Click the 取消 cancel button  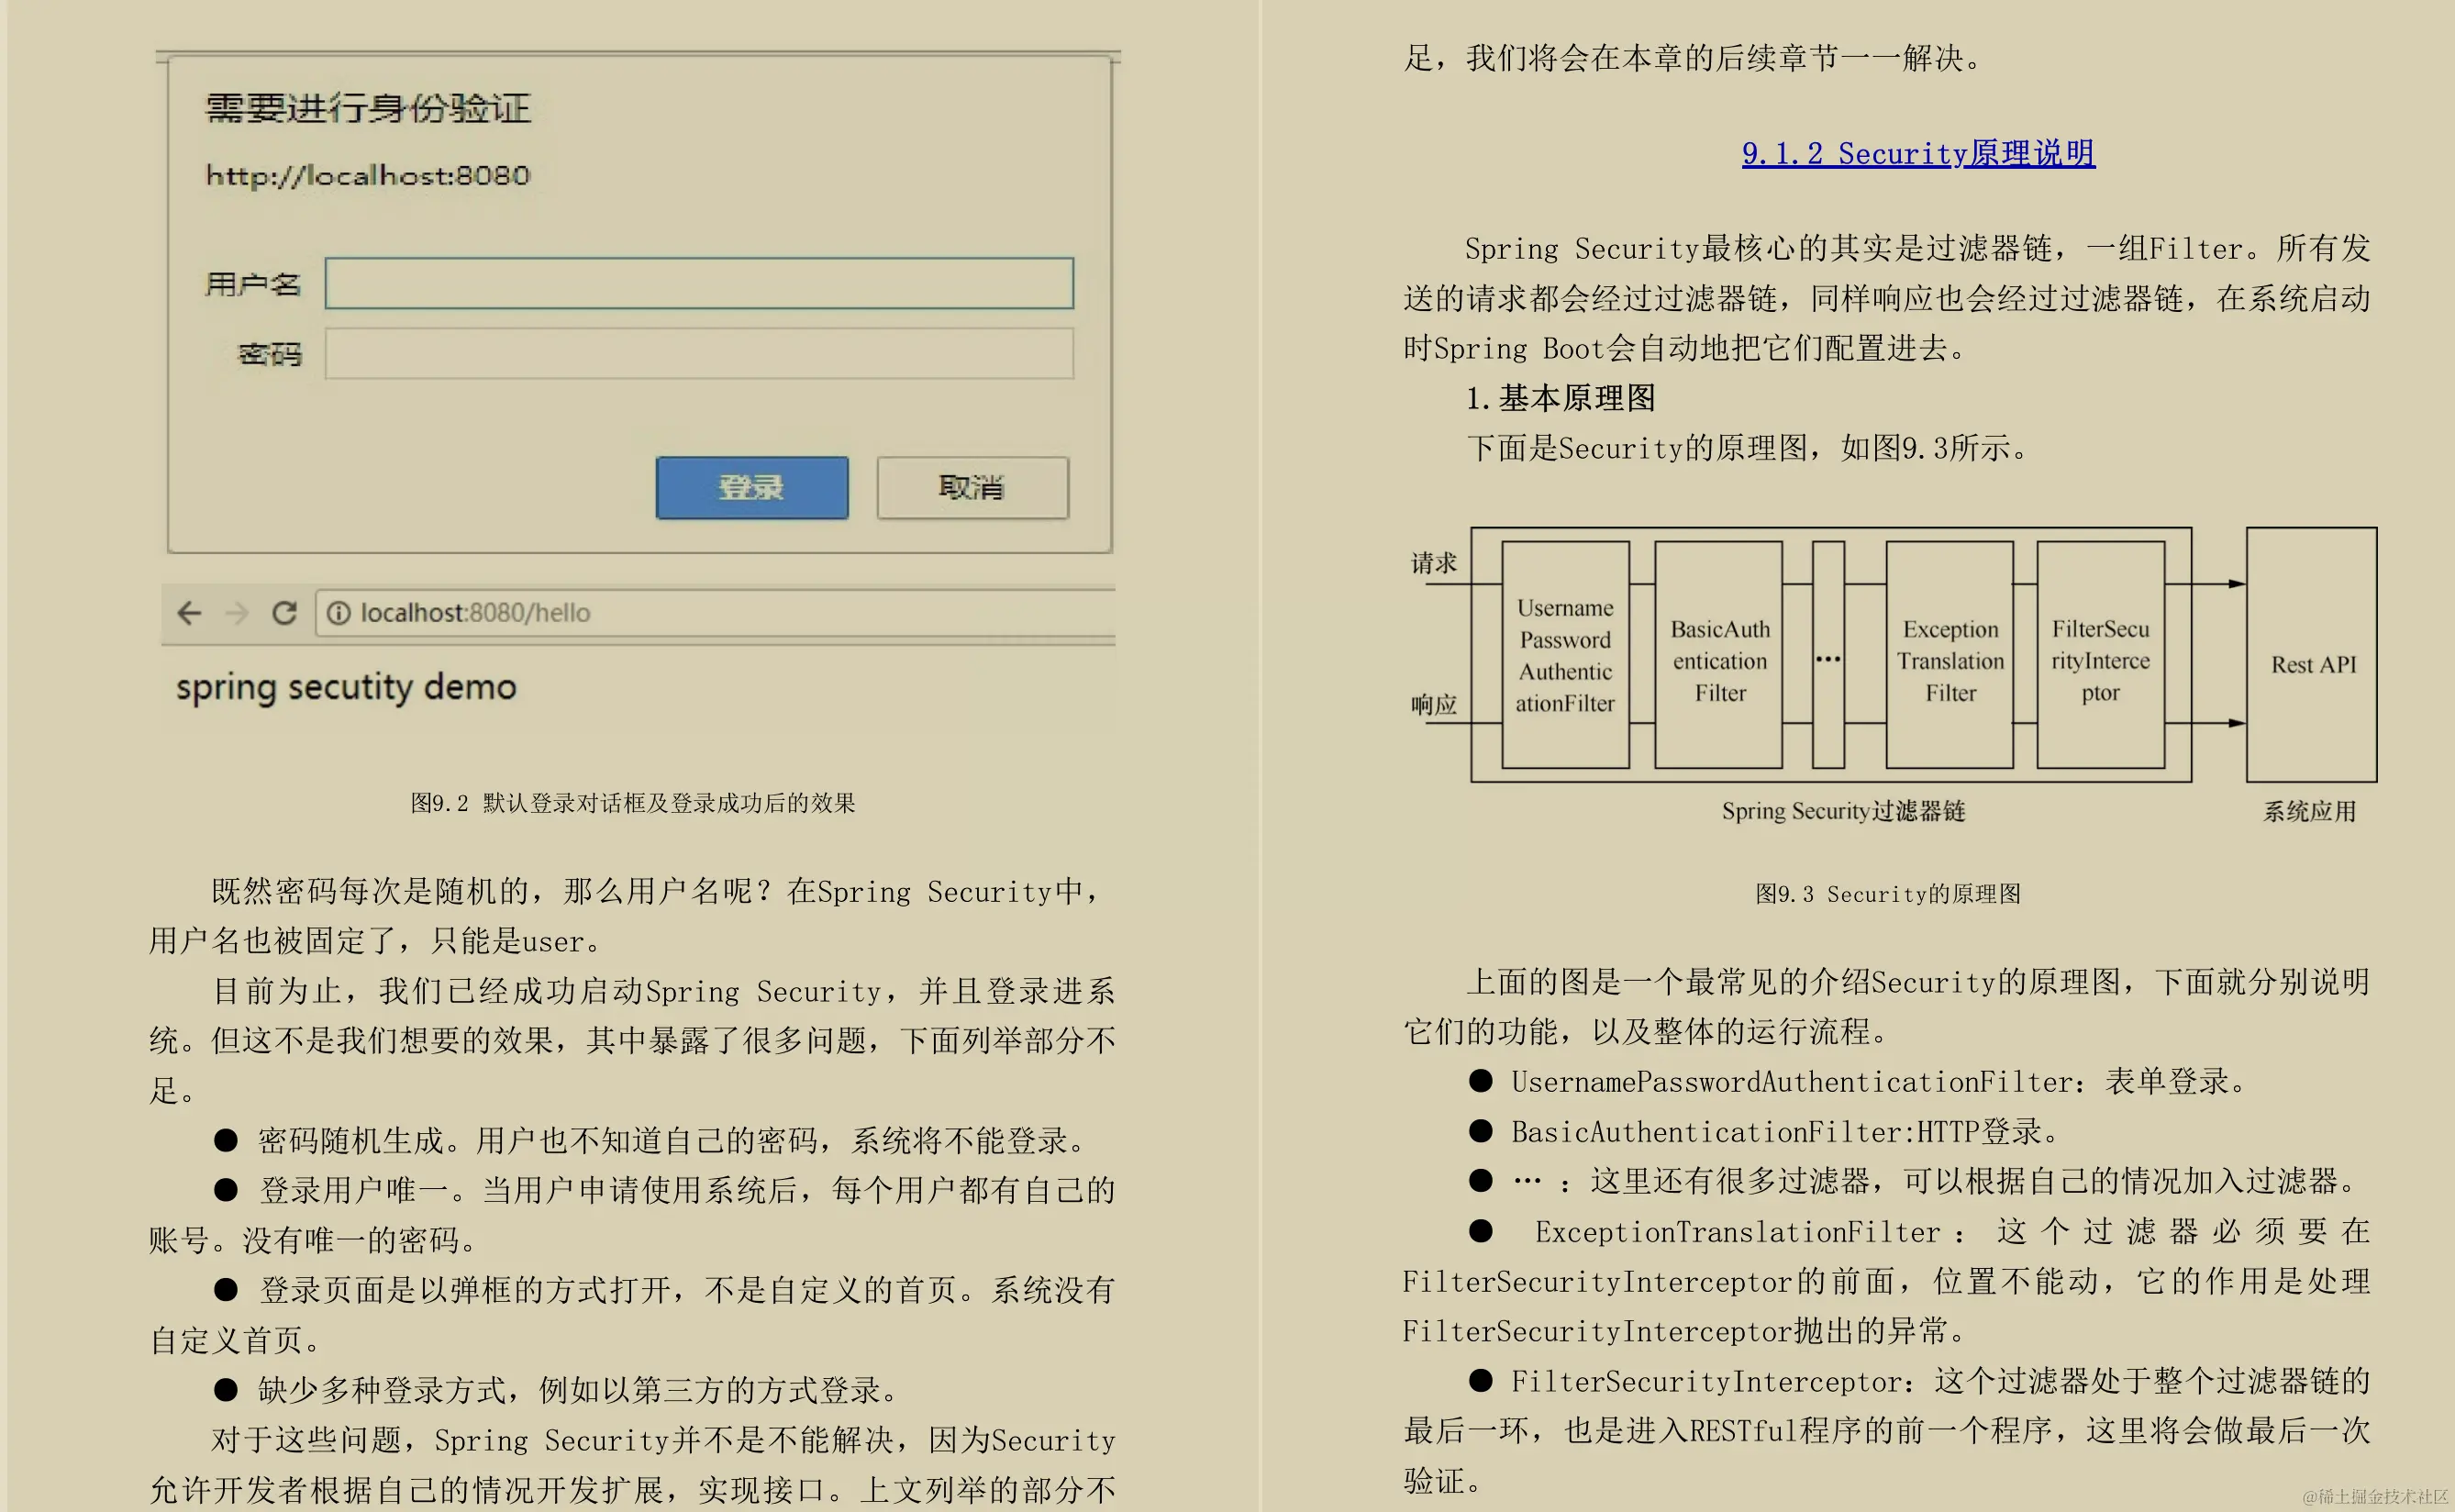[972, 488]
